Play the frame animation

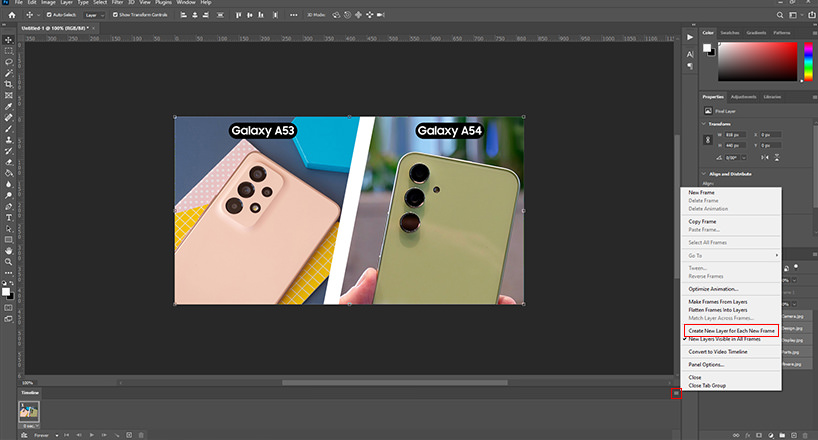[x=92, y=435]
